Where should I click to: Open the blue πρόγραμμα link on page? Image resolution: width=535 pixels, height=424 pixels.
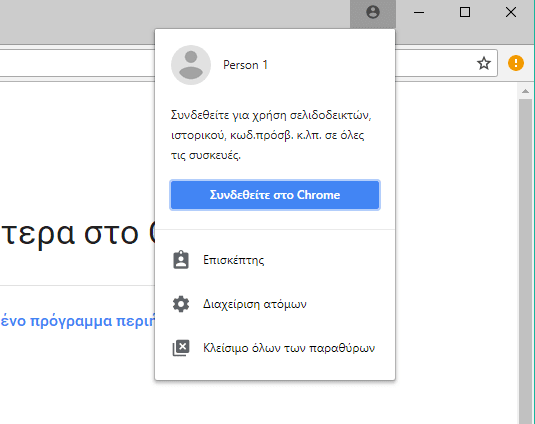(78, 321)
